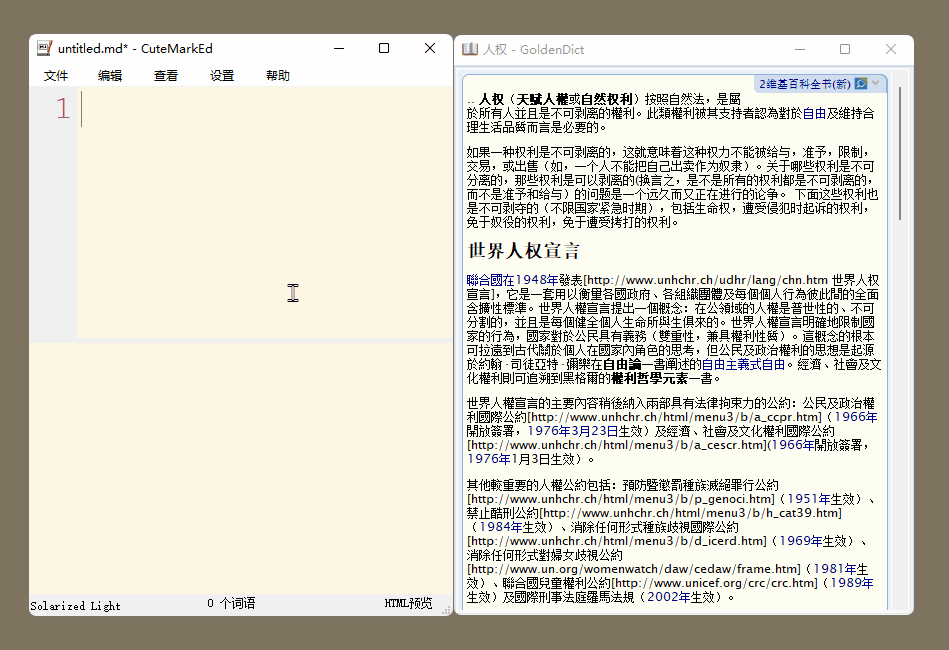
Task: Open the 帮助 menu
Action: (278, 76)
